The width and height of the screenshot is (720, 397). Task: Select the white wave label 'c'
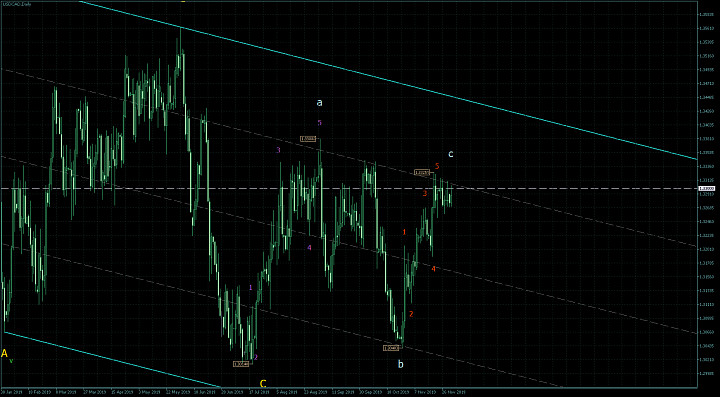[x=451, y=154]
